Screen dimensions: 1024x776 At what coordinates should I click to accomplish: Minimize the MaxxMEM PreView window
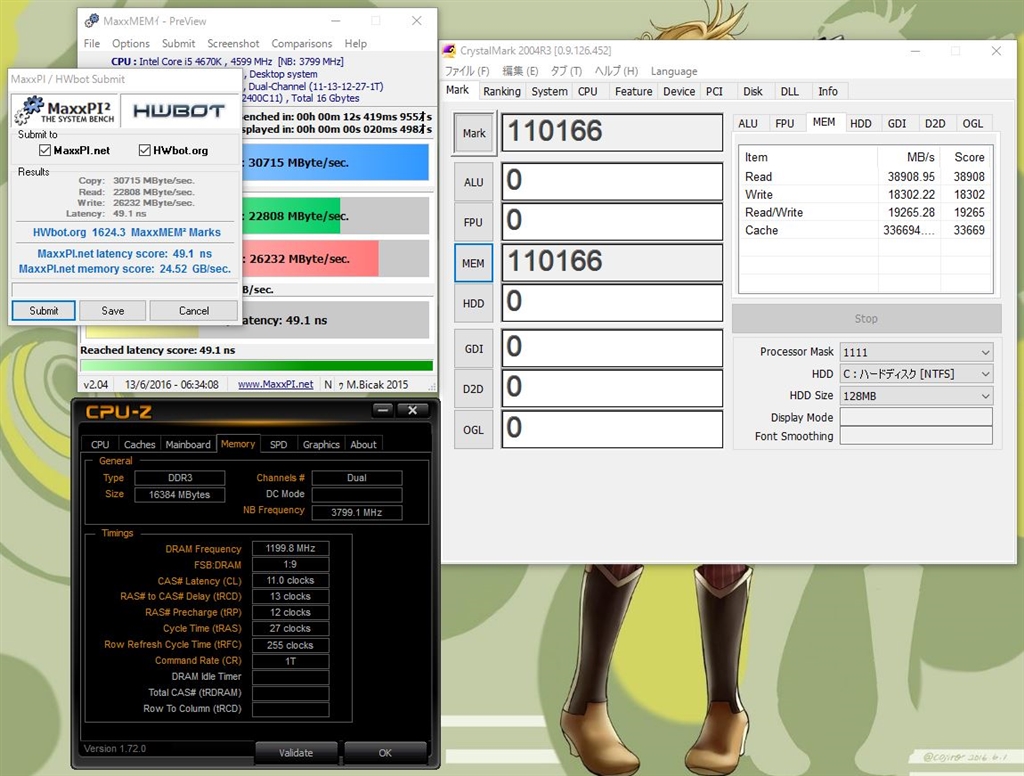click(335, 21)
